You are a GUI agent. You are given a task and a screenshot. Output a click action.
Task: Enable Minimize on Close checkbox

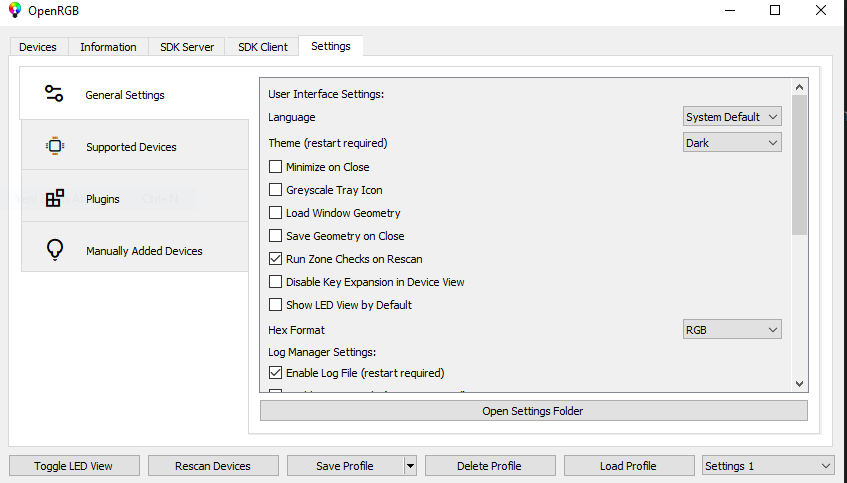275,166
